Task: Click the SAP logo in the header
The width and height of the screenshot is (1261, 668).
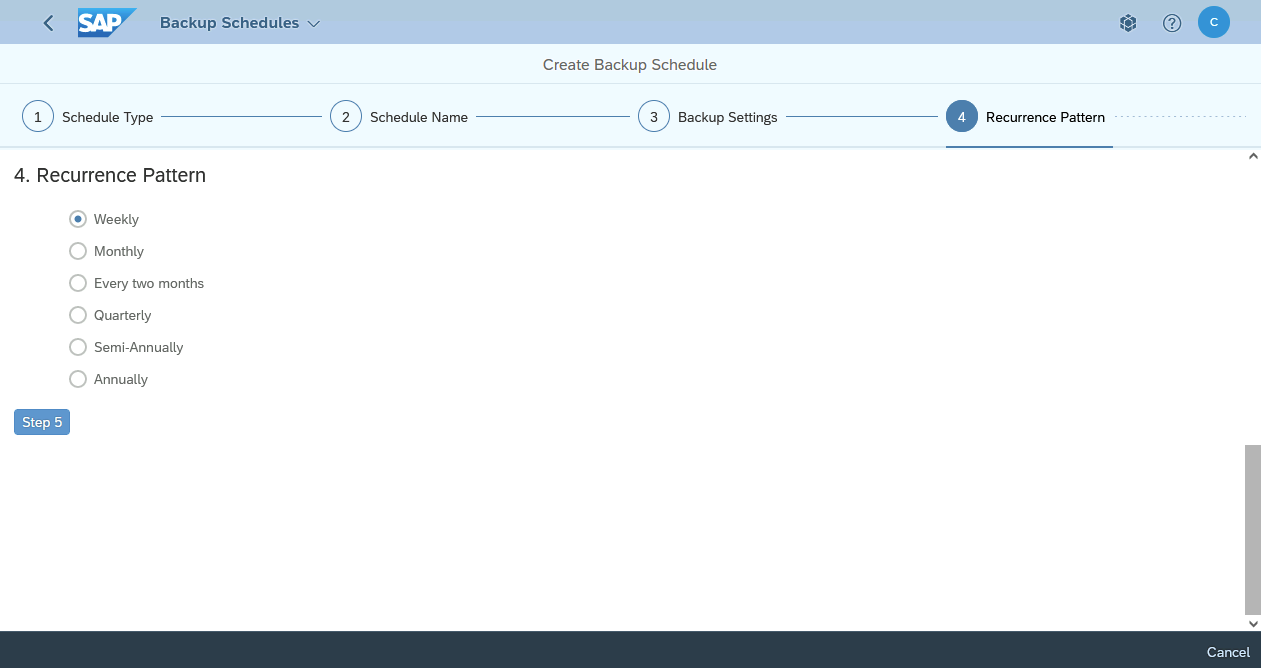Action: point(107,22)
